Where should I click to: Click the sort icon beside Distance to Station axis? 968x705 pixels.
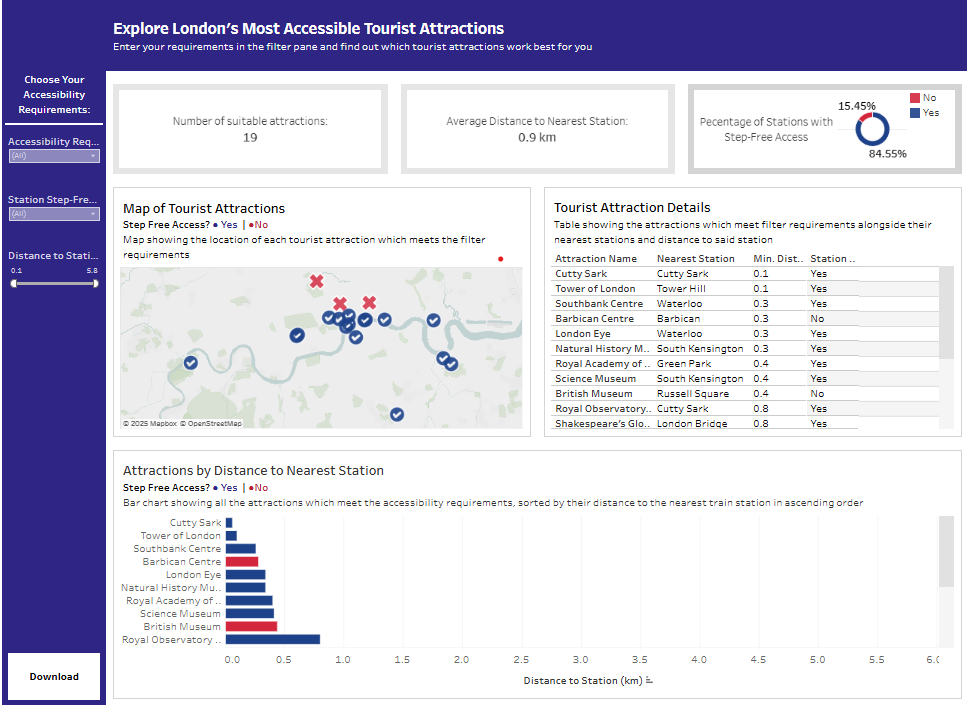(x=649, y=681)
